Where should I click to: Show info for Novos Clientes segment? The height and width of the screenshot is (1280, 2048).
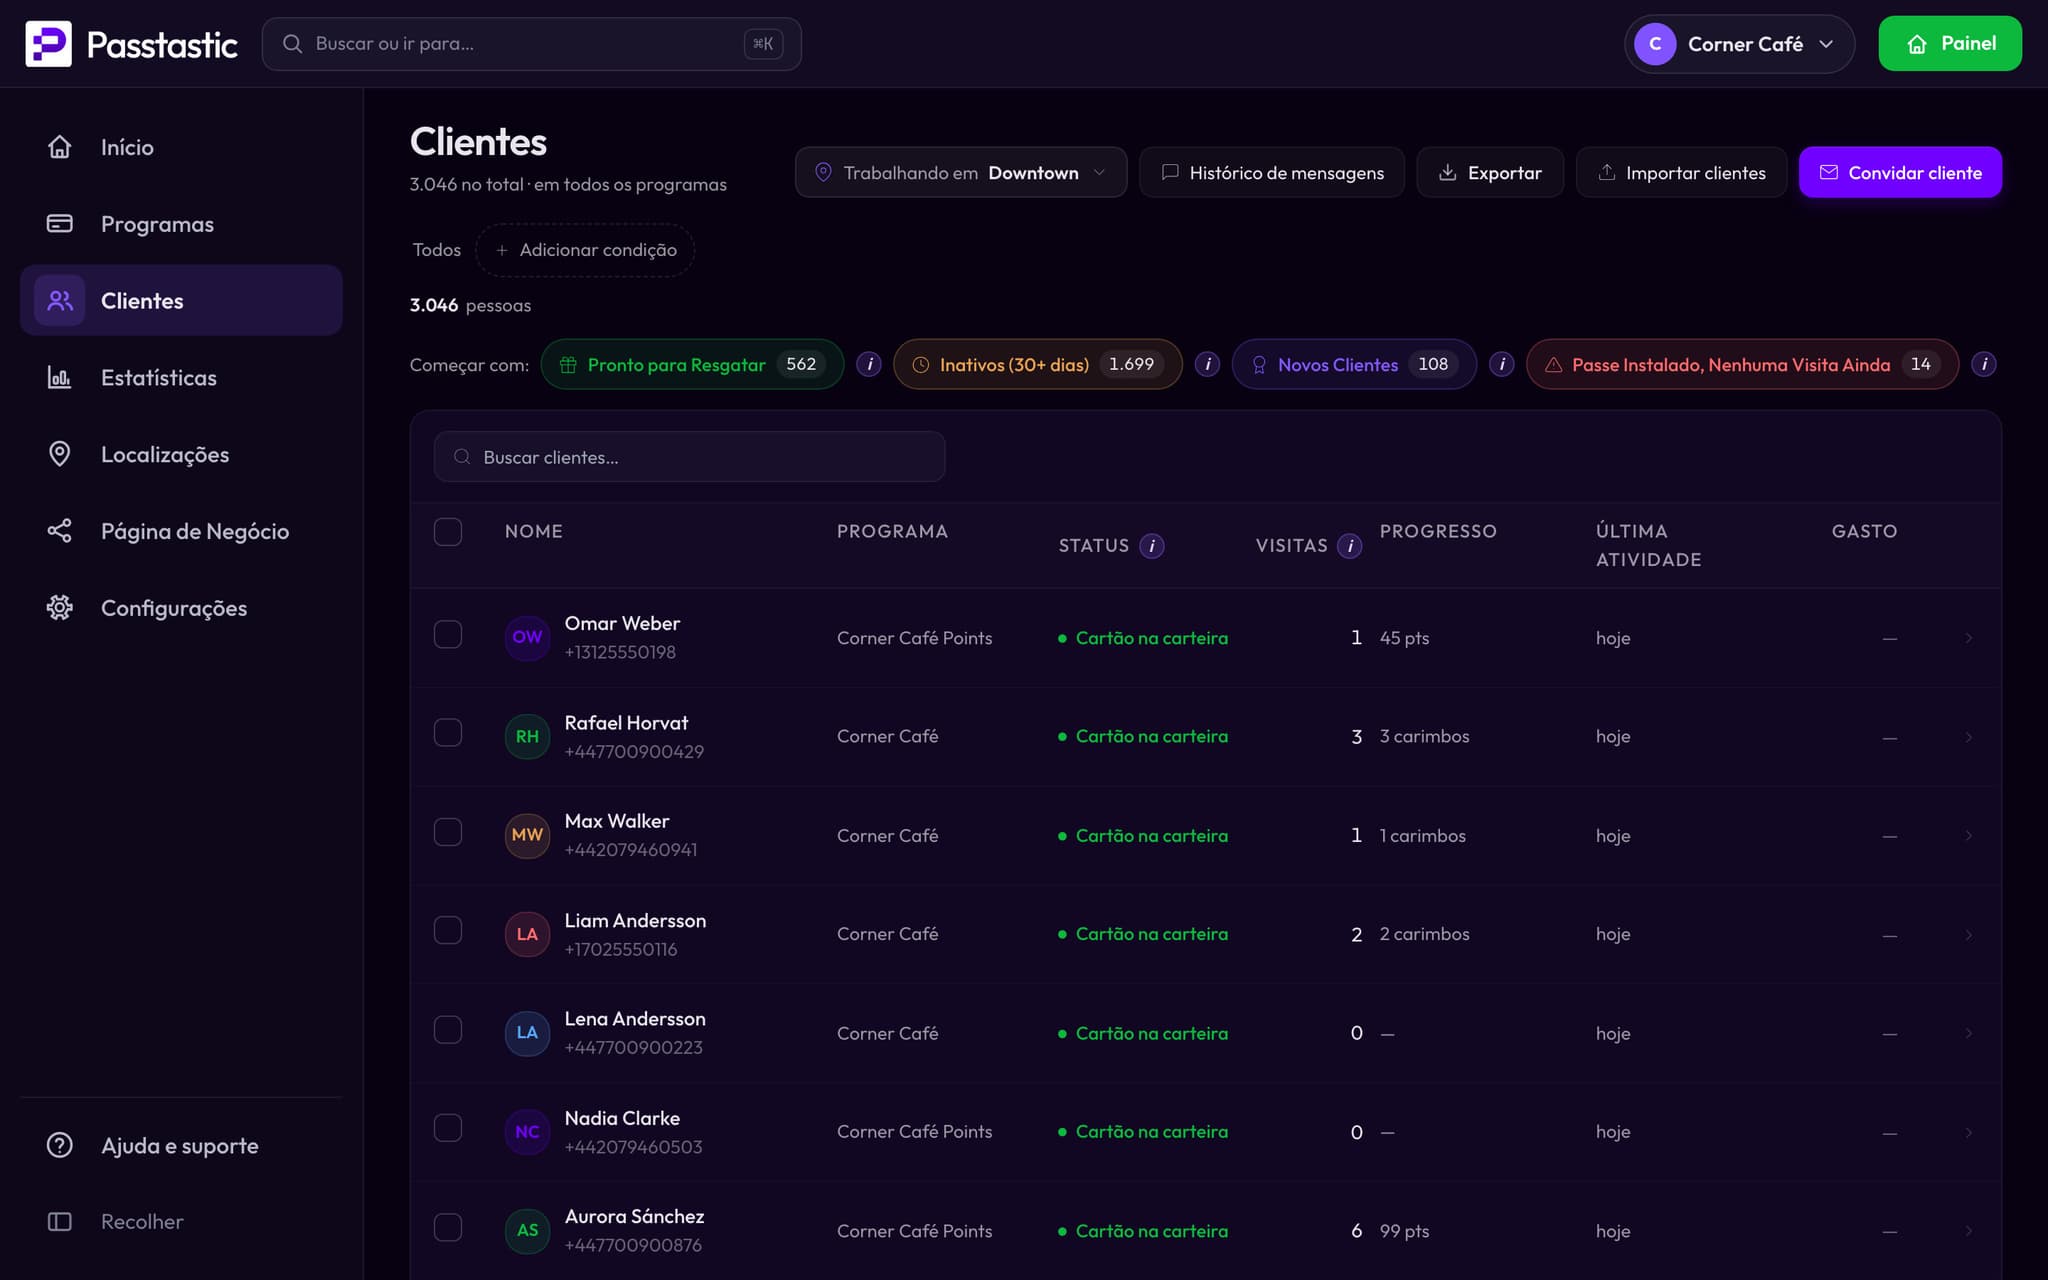pos(1501,364)
